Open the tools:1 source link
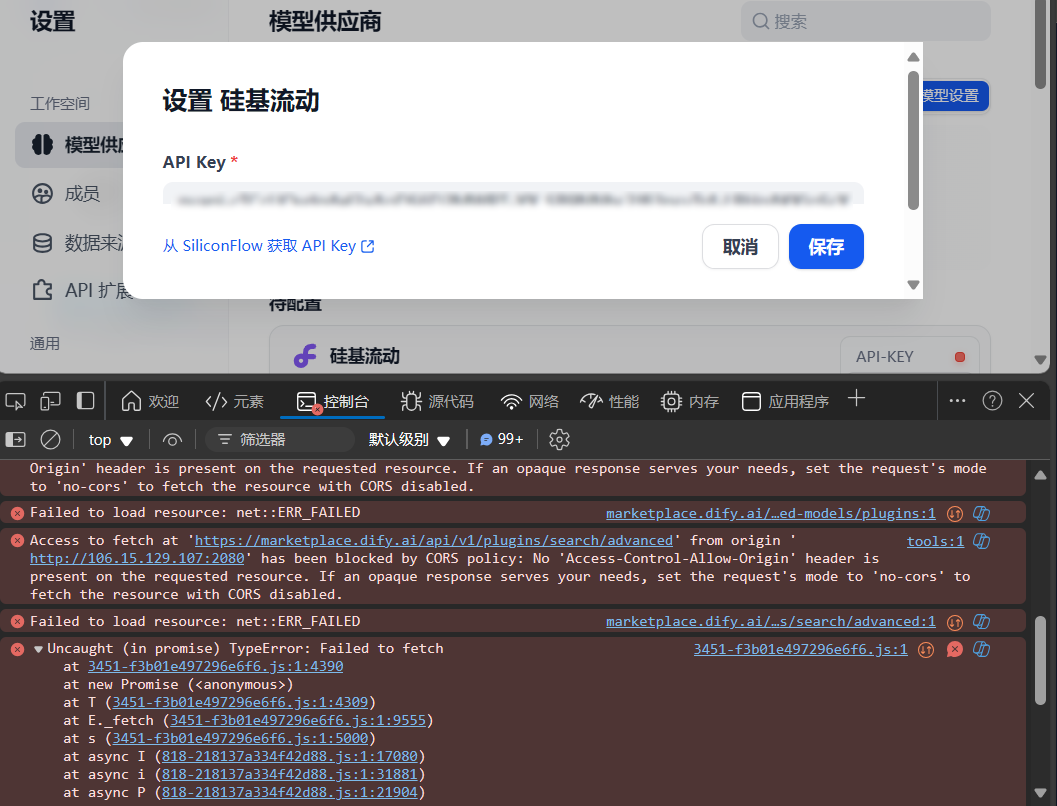This screenshot has height=806, width=1057. point(935,541)
